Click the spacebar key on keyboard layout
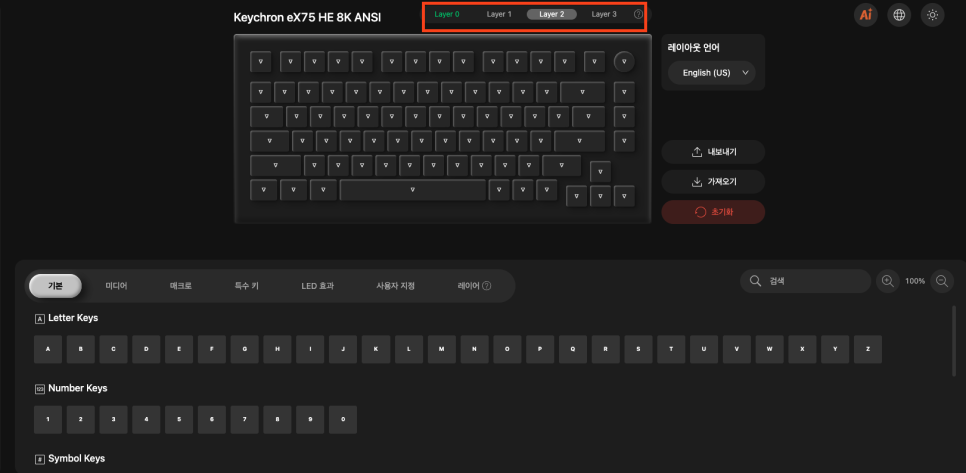The width and height of the screenshot is (966, 473). (x=413, y=190)
